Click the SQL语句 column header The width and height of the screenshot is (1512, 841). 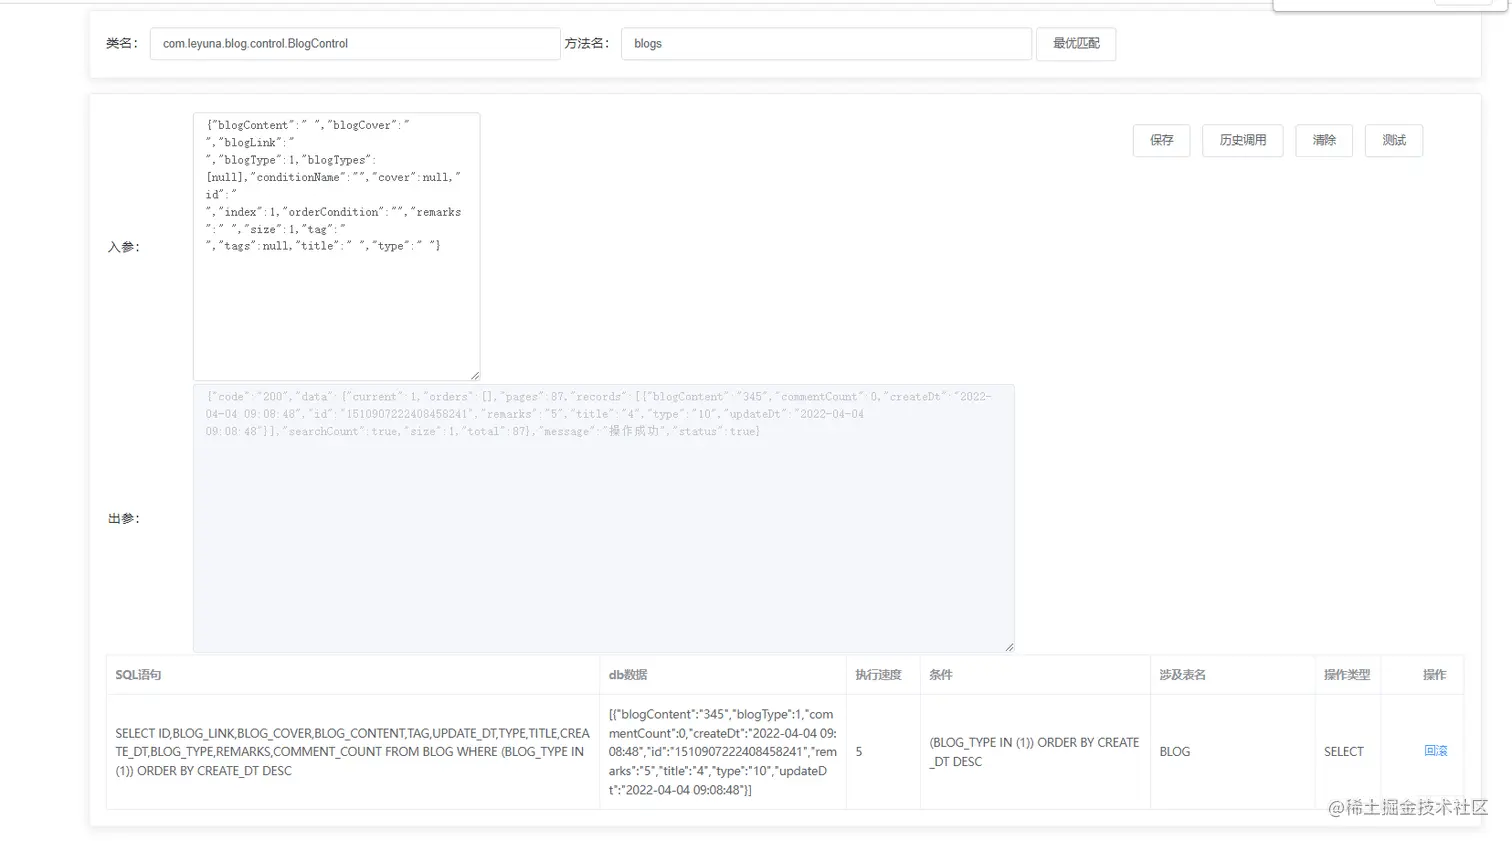pyautogui.click(x=353, y=675)
